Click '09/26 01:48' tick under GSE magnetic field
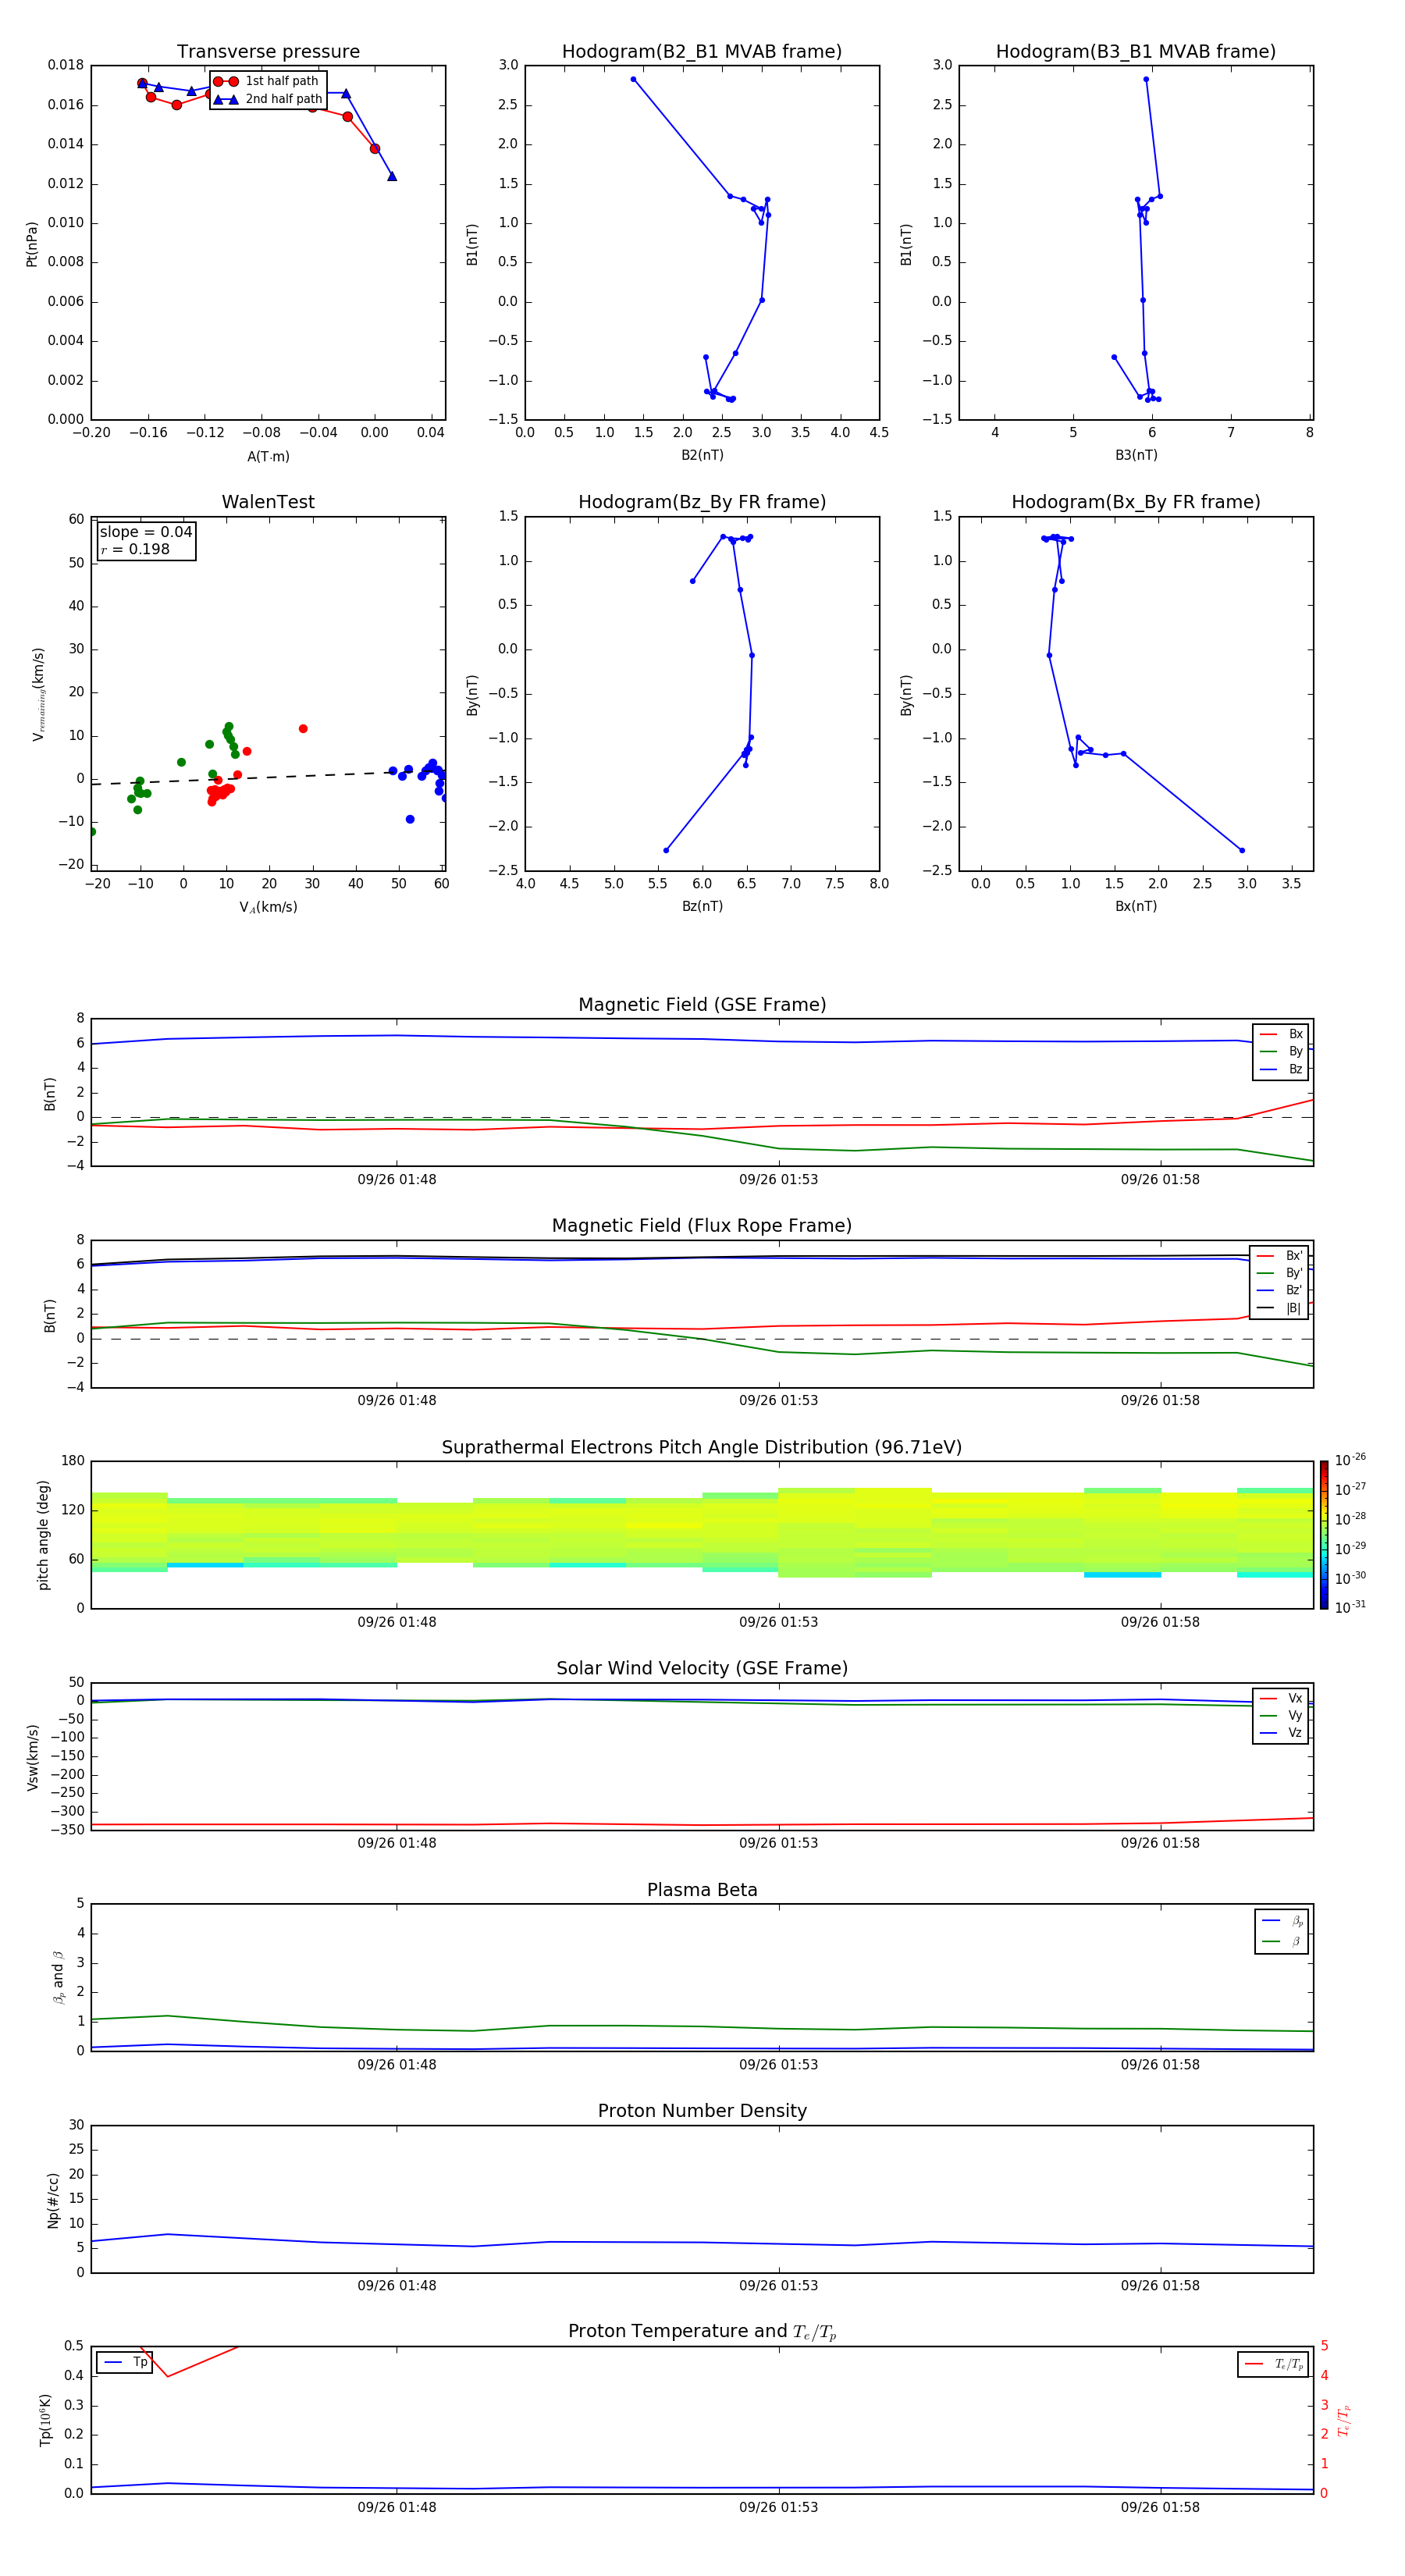Screen dimensions: 1405x2576 coord(397,1179)
